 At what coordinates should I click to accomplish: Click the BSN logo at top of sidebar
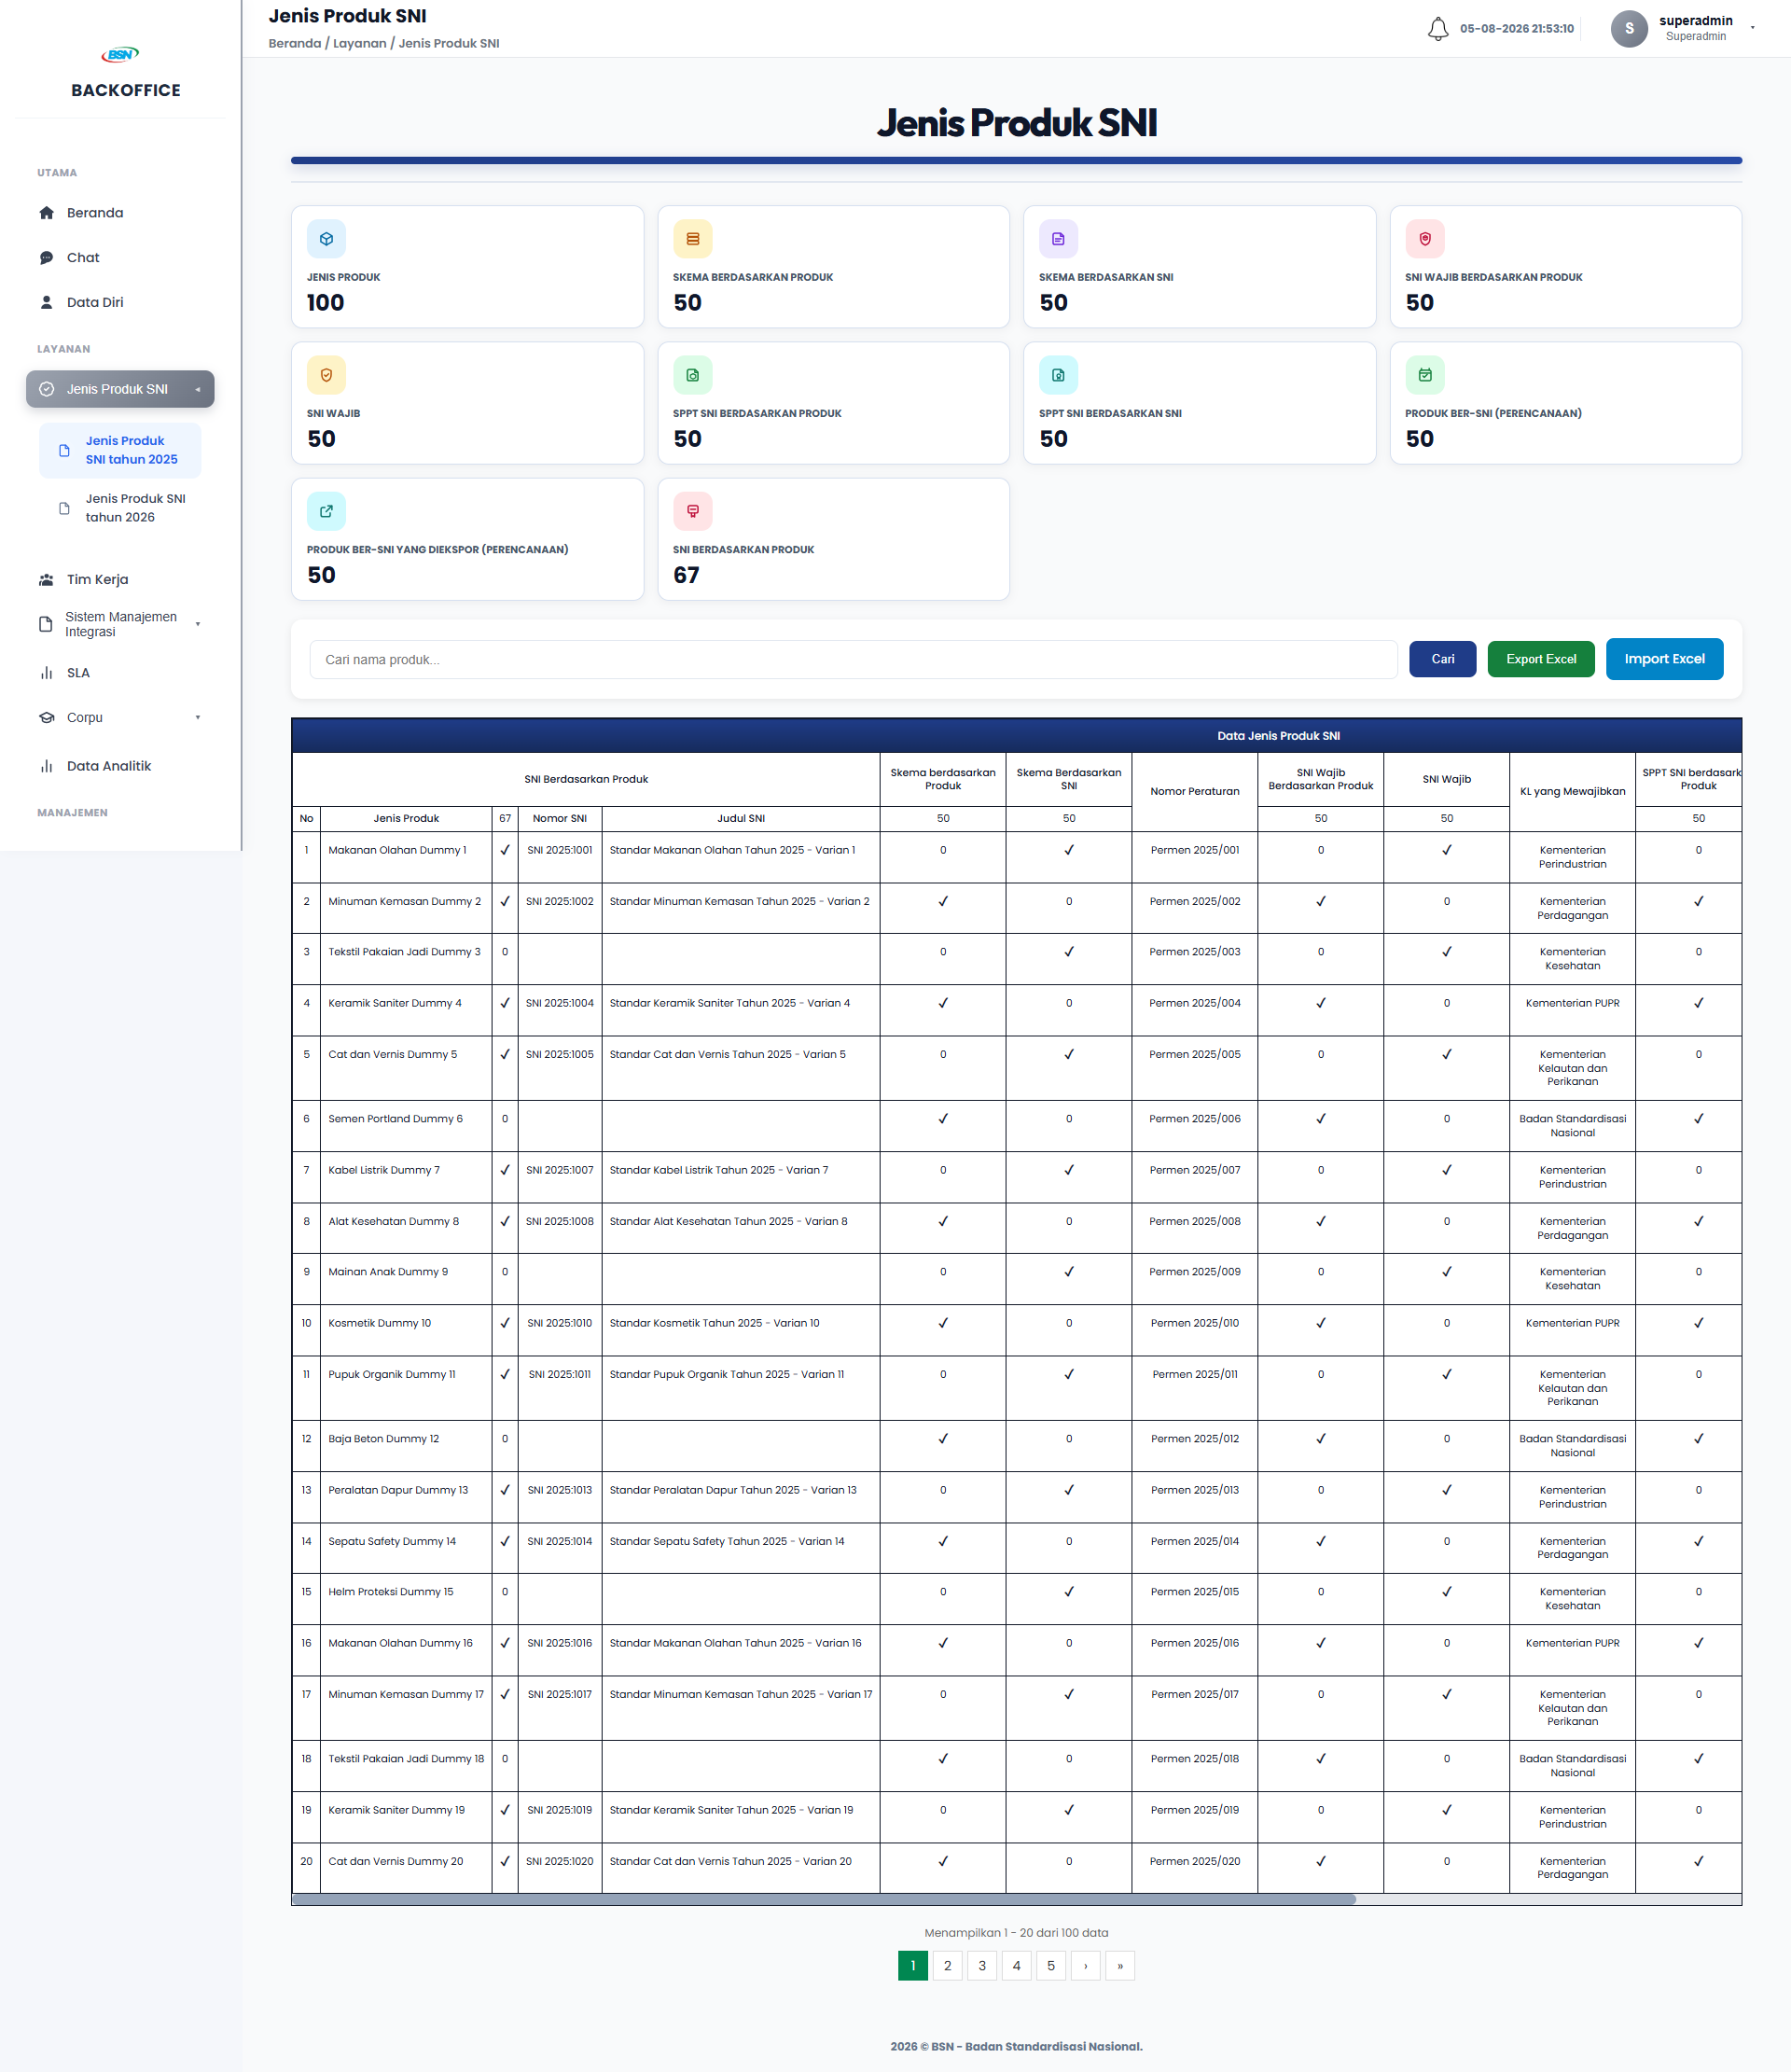[120, 54]
